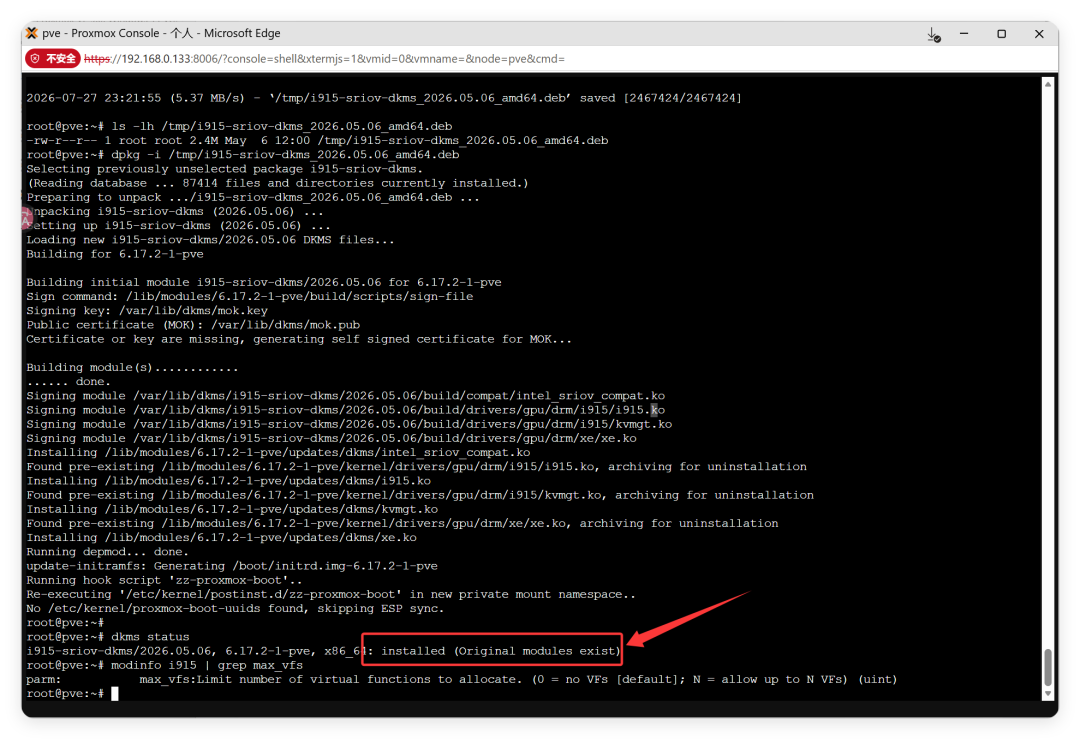Click the 'parm: max_vfs' output line
This screenshot has width=1080, height=739.
click(x=461, y=680)
